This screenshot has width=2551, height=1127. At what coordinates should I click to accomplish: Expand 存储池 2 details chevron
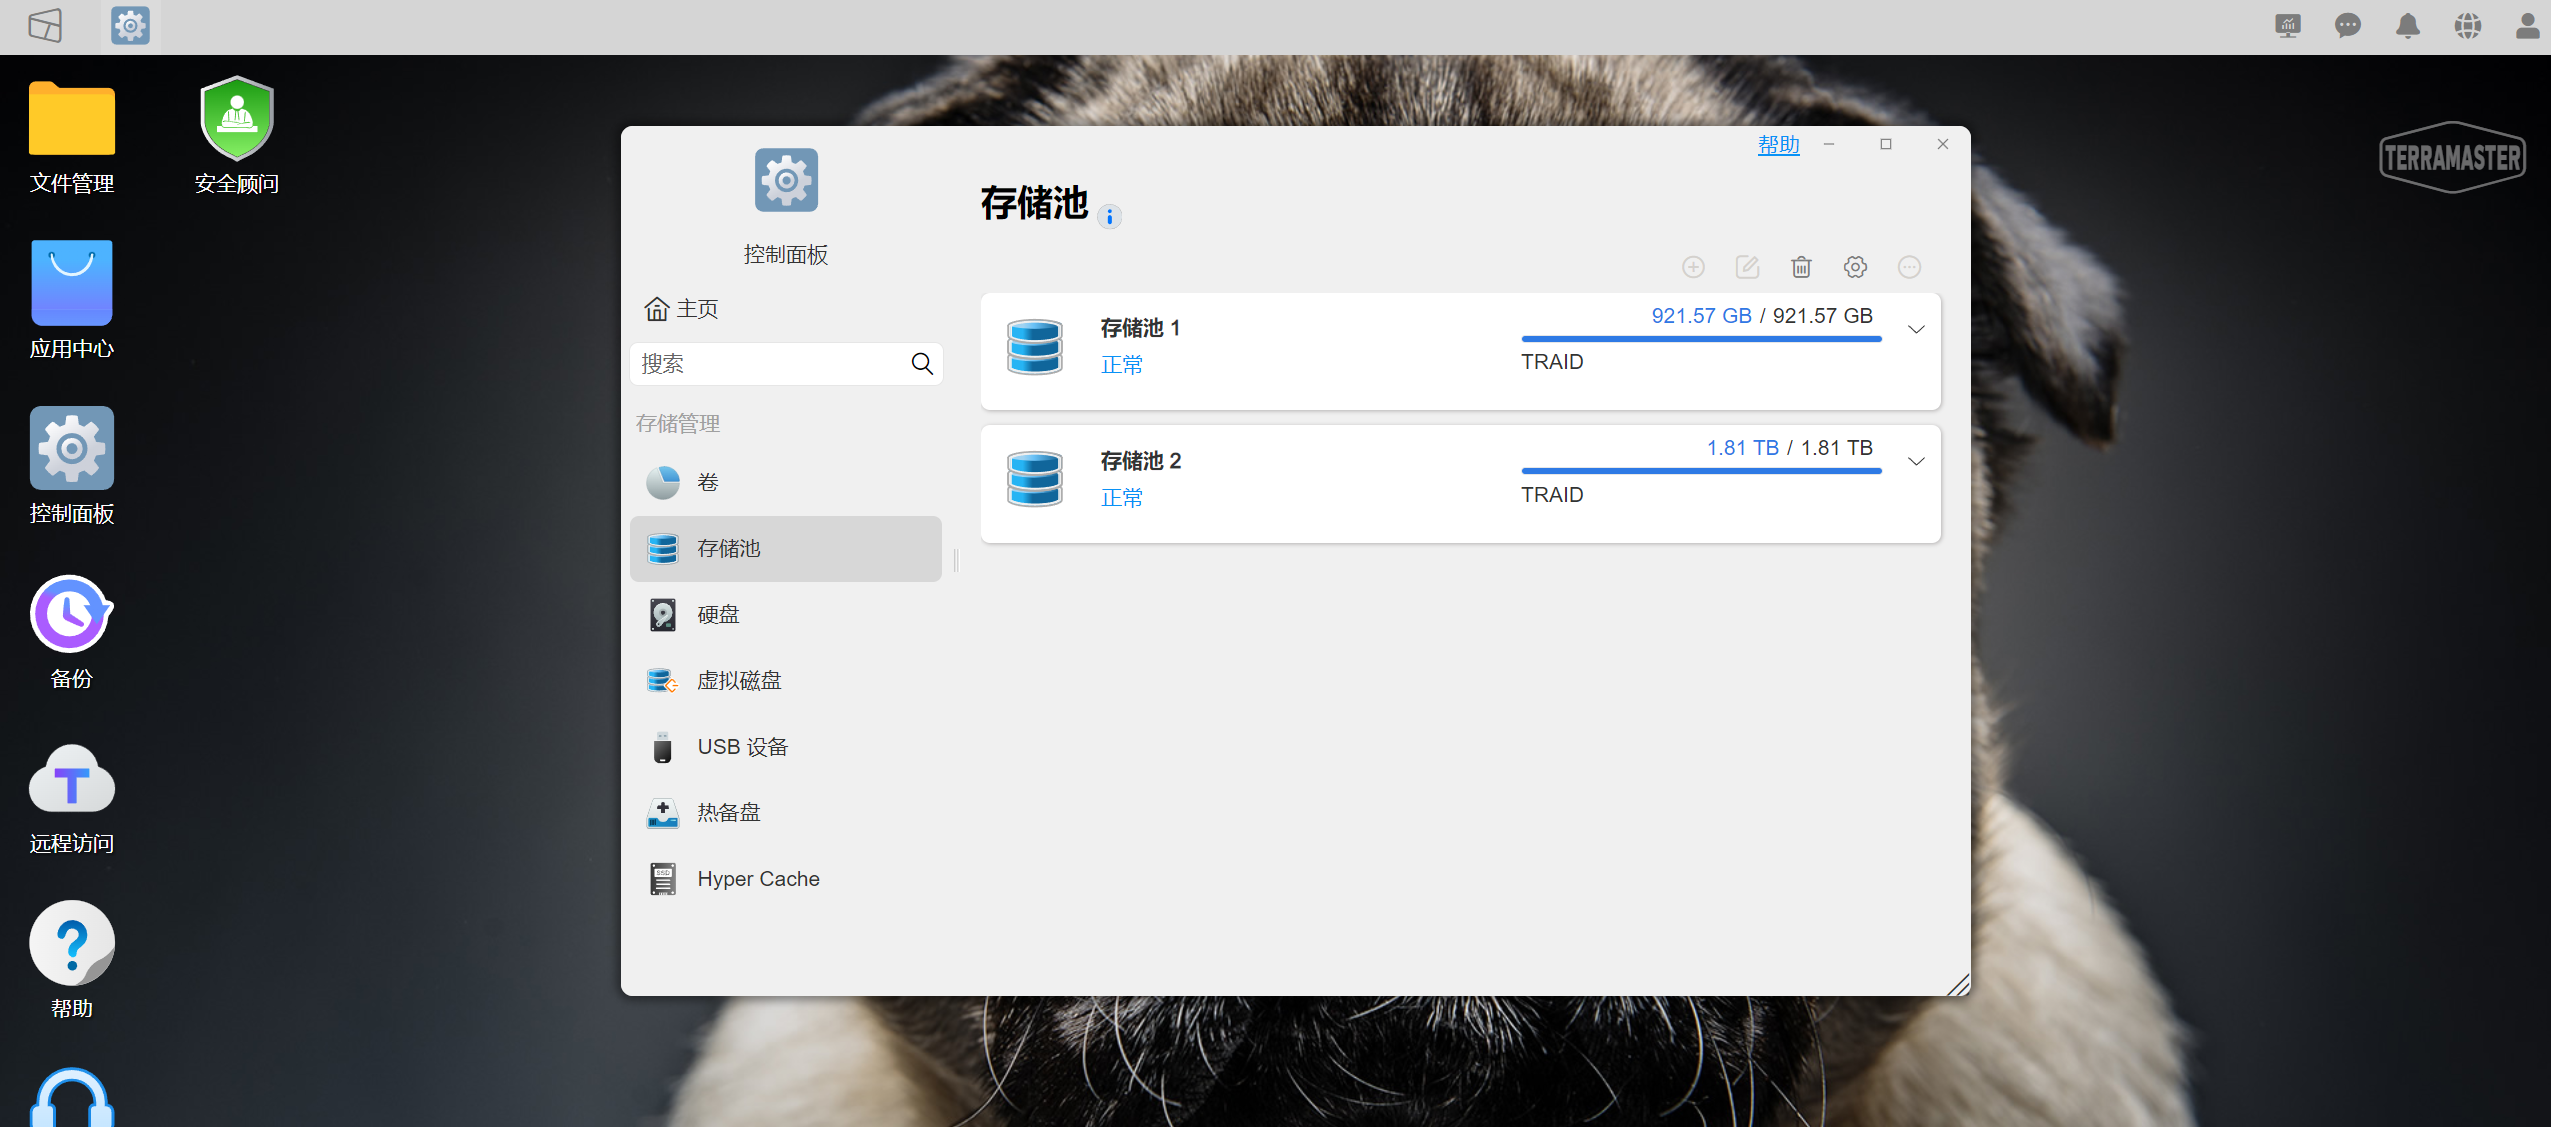pos(1916,461)
